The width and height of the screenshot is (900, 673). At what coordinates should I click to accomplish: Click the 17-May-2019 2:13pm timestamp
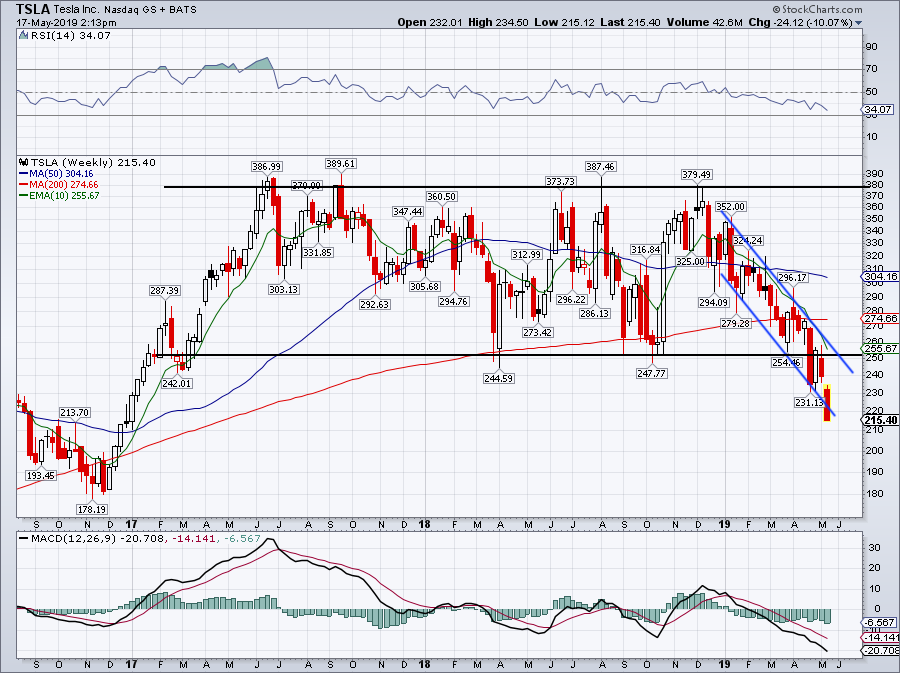coord(66,23)
